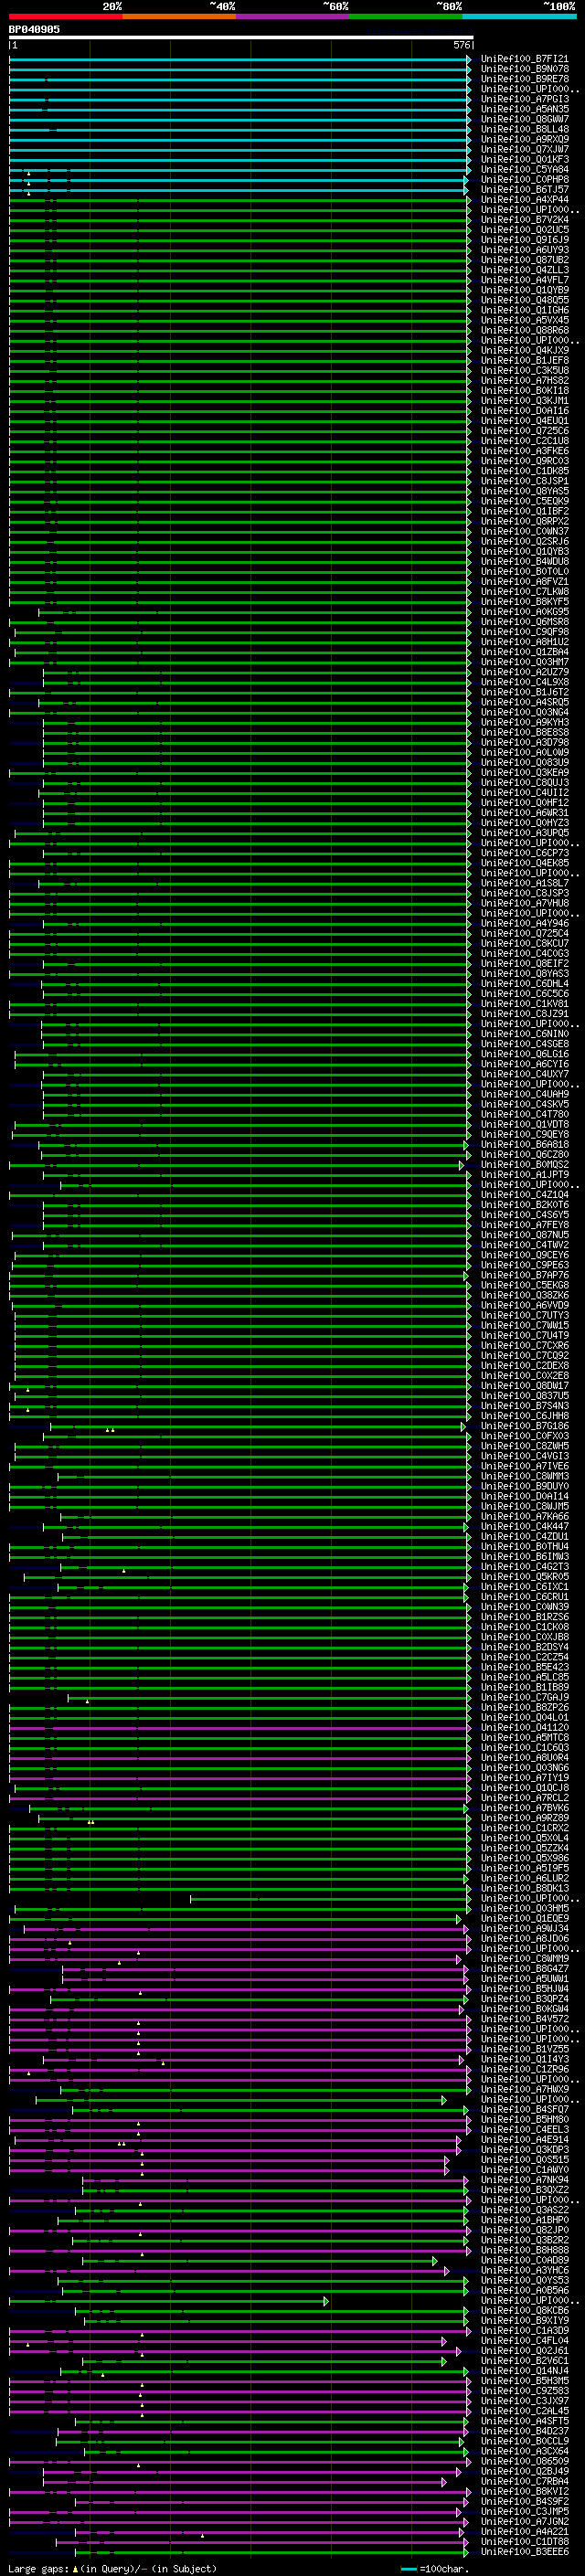Select the UniRef100_A9RXQ9 label

pyautogui.click(x=525, y=140)
